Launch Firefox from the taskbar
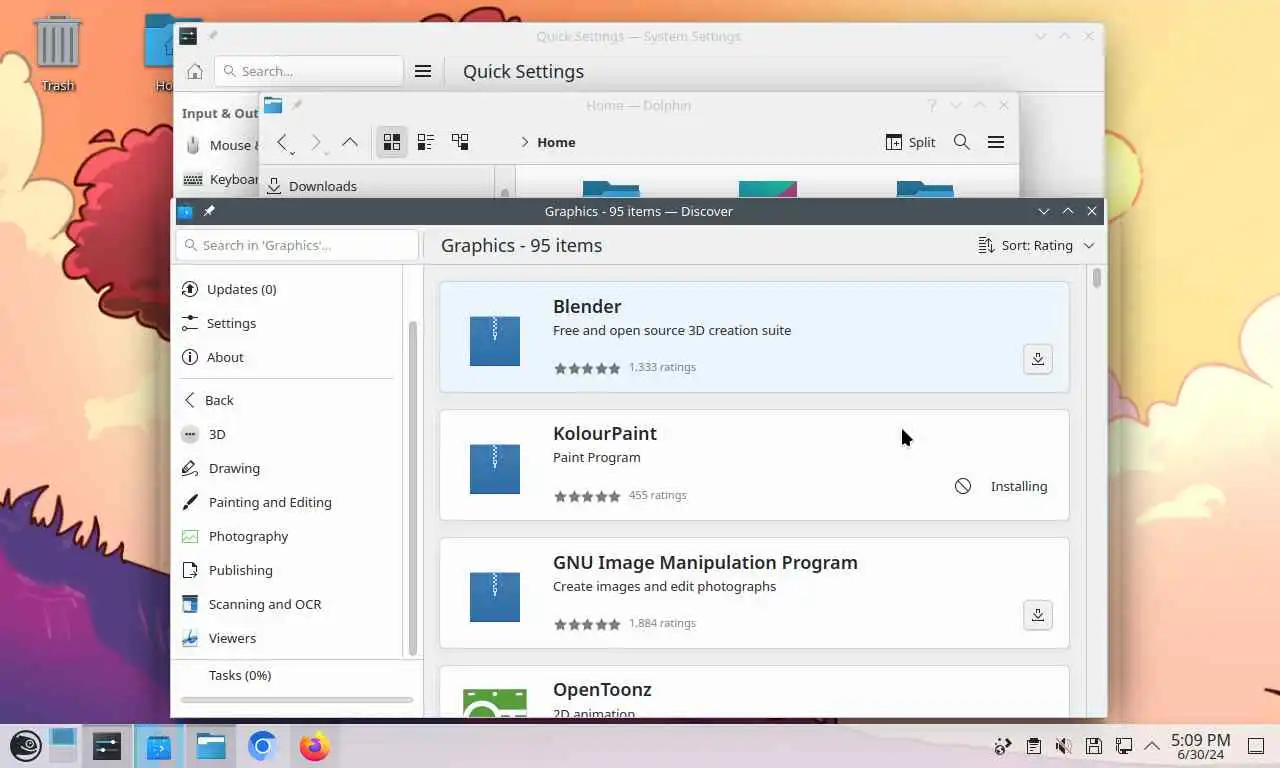This screenshot has height=768, width=1280. pyautogui.click(x=315, y=745)
